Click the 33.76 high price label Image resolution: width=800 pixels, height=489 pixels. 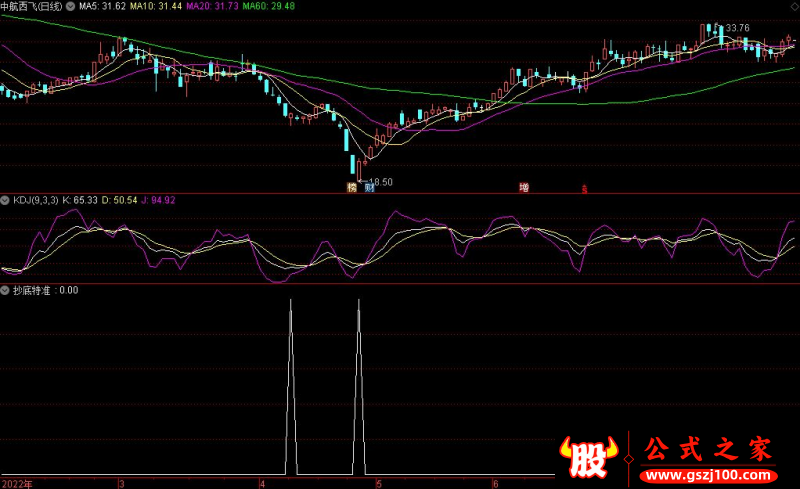(x=737, y=28)
